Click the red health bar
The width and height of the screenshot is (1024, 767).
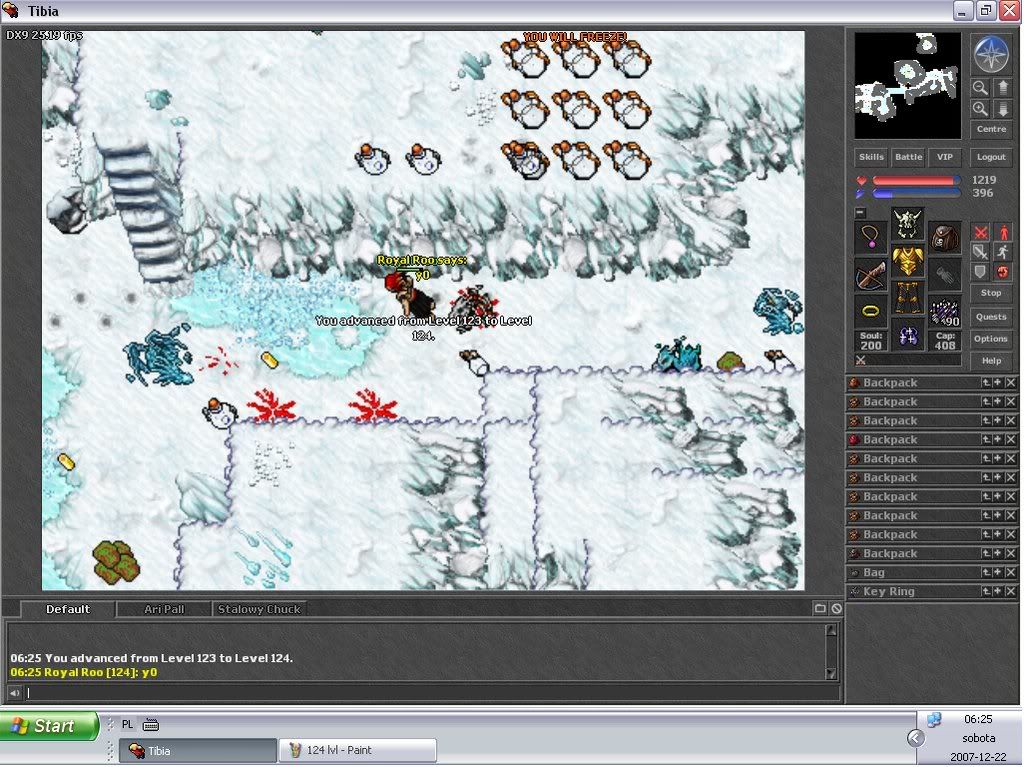[x=916, y=180]
